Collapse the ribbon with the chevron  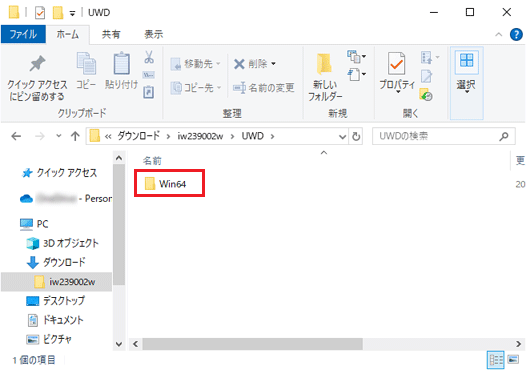499,35
